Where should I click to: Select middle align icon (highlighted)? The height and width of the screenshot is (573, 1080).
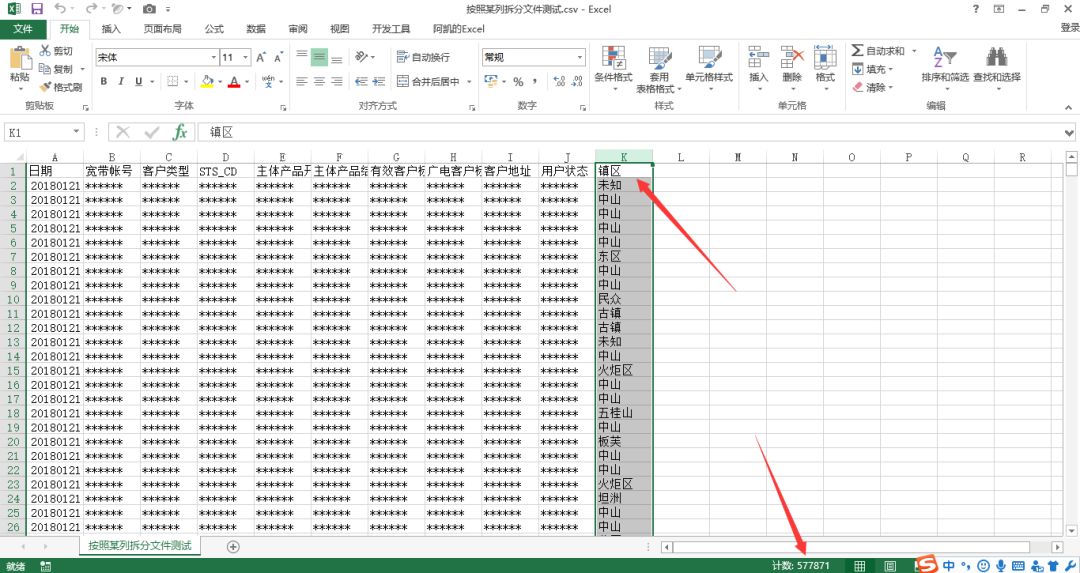pyautogui.click(x=319, y=57)
